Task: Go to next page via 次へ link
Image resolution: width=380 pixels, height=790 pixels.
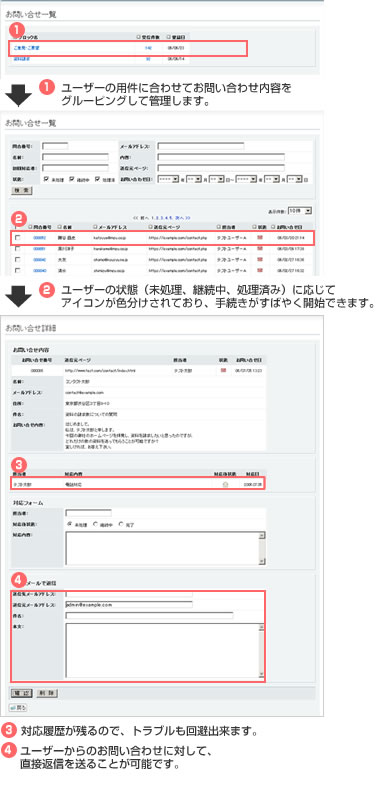Action: point(182,218)
